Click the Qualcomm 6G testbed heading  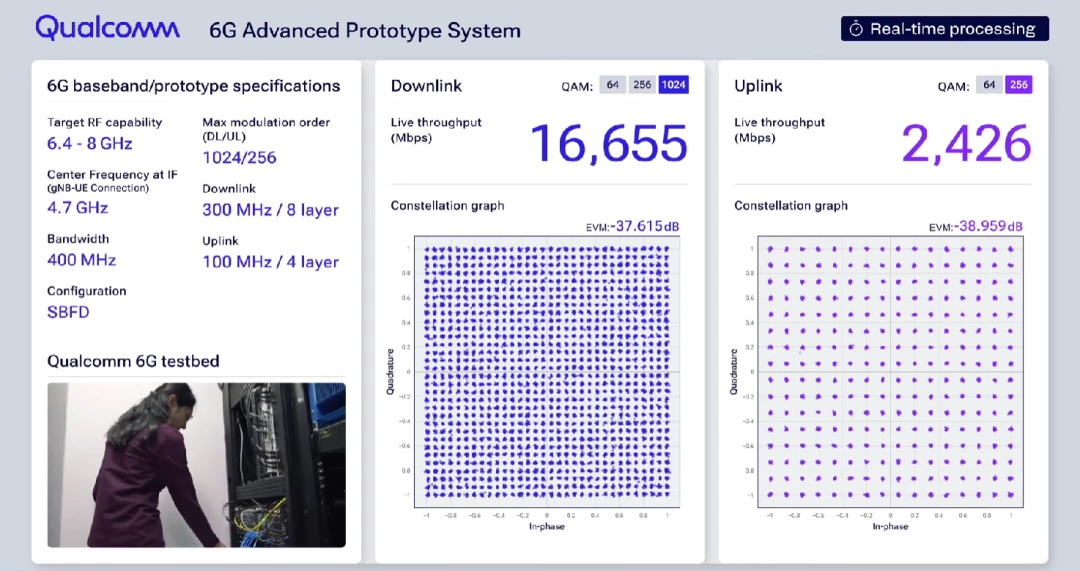133,361
